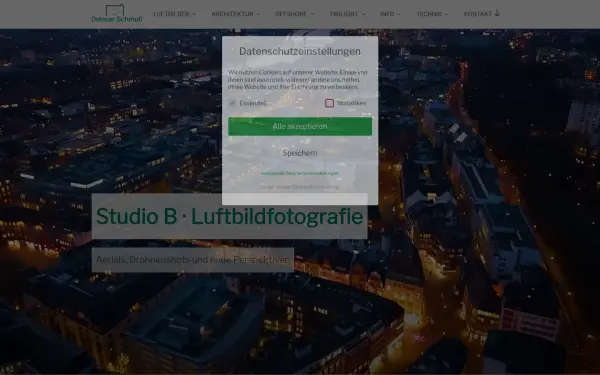Viewport: 600px width, 375px height.
Task: Toggle the Essenziell checkbox
Action: pos(232,103)
